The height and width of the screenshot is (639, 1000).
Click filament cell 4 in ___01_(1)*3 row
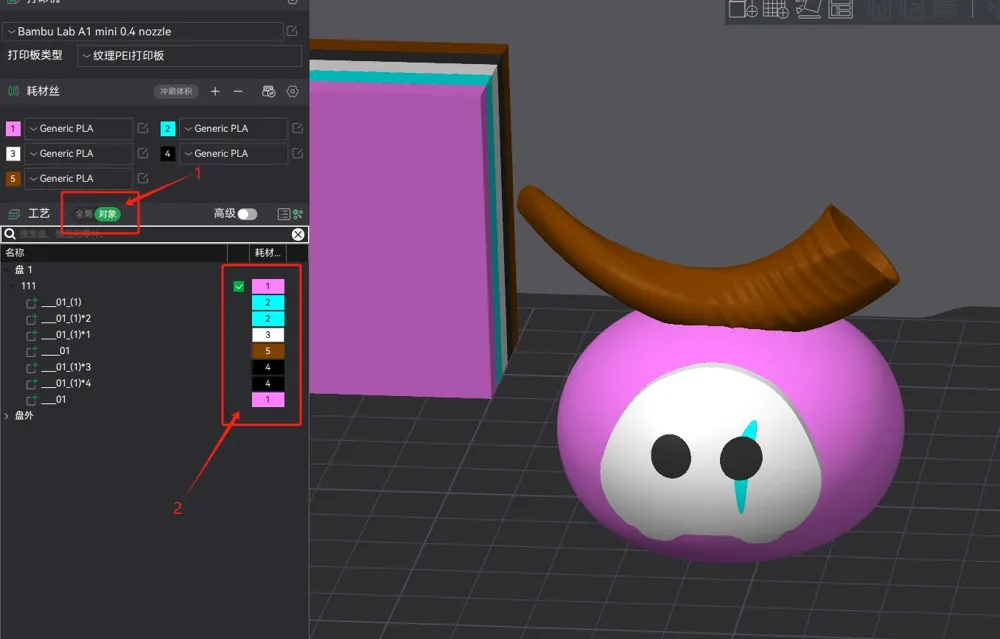pyautogui.click(x=268, y=367)
